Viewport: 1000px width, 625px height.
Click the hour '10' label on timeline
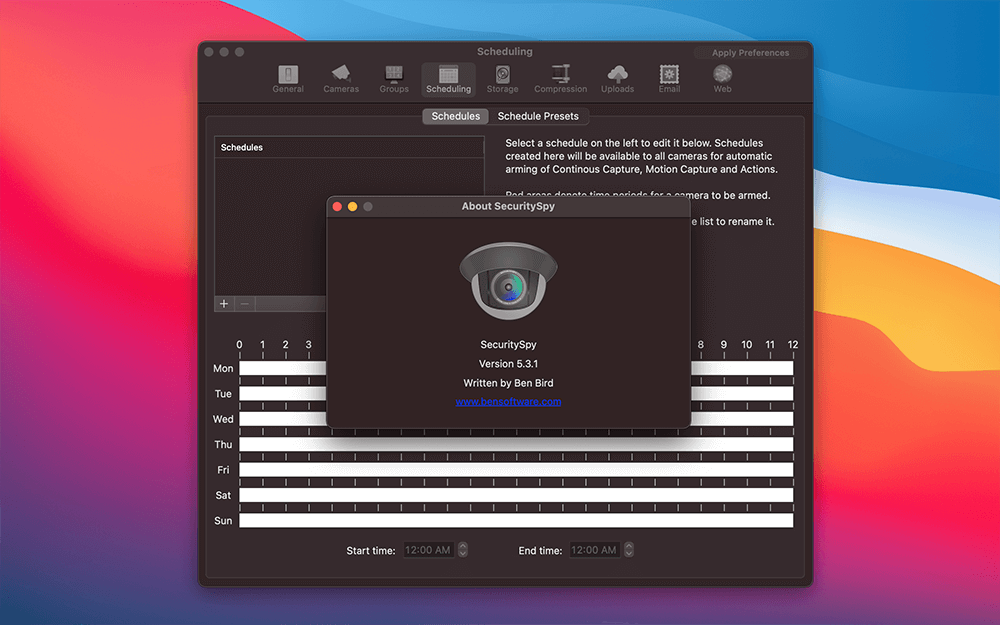click(x=747, y=344)
